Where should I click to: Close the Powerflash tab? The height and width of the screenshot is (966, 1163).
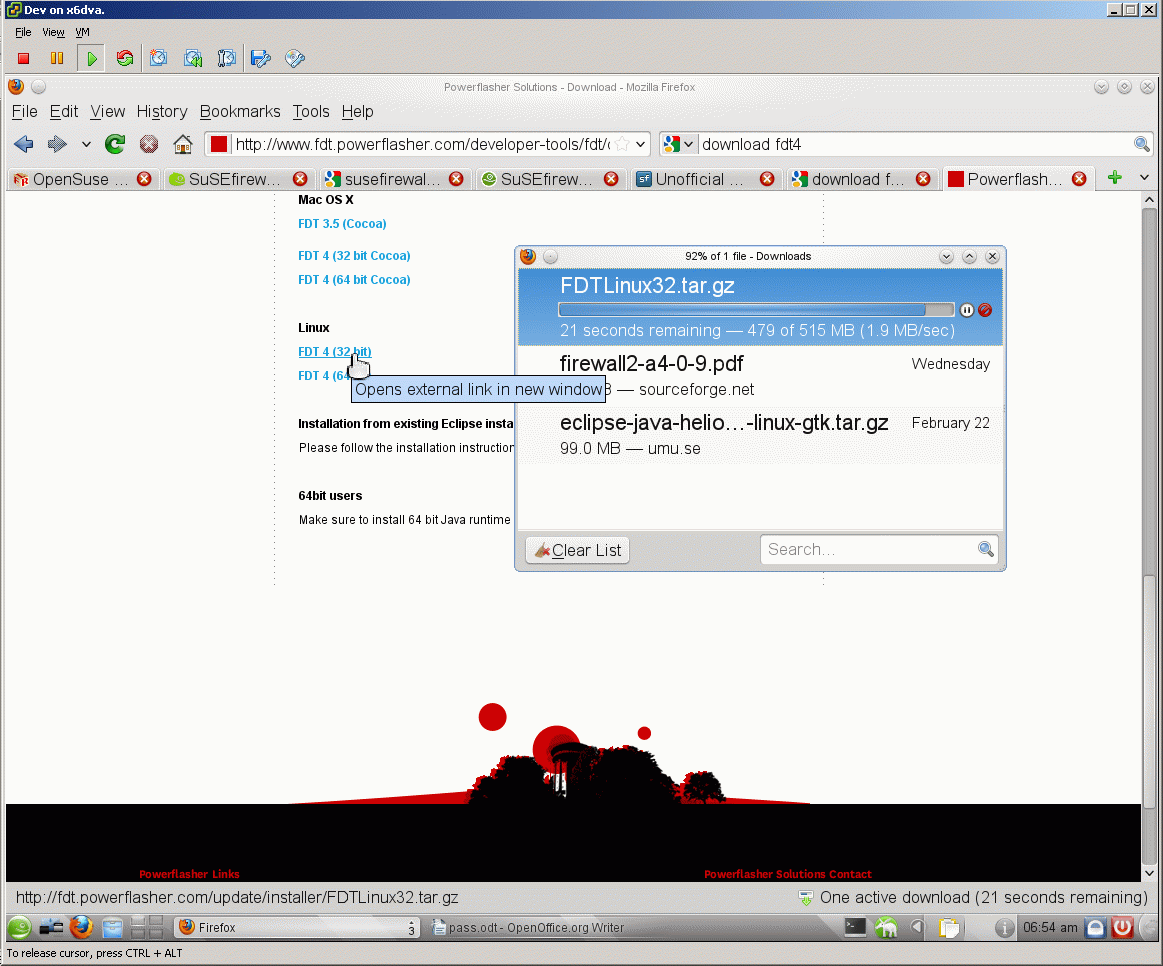click(1079, 179)
